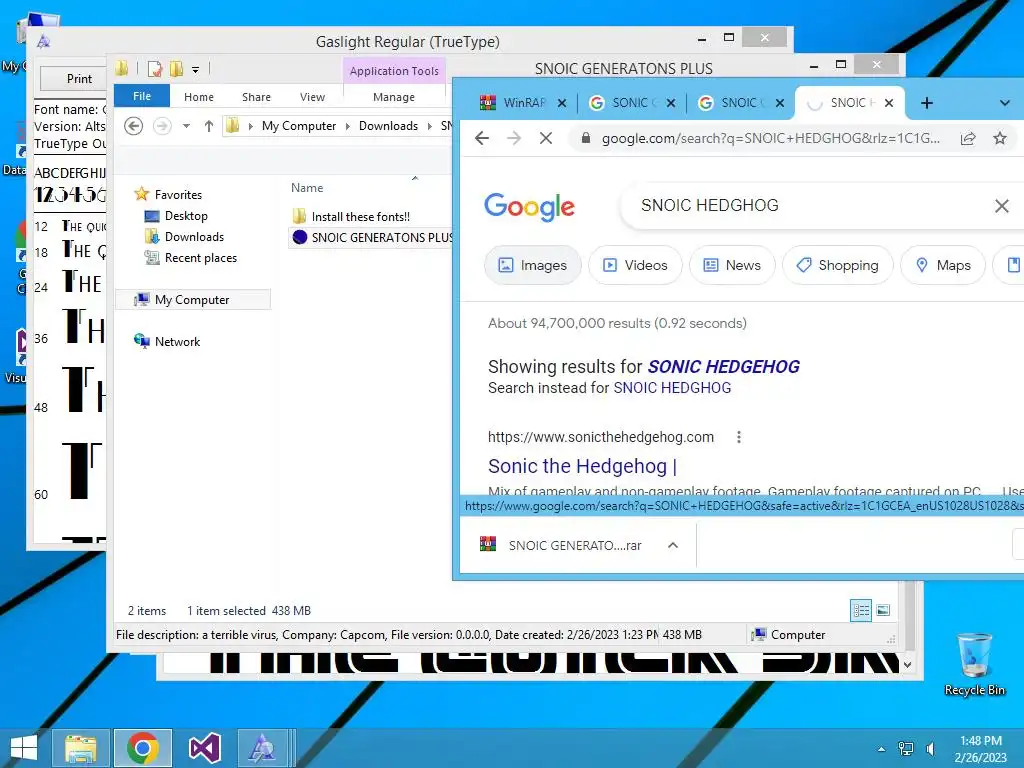Sort files by Name column header
Screen dimensions: 1024x768
[x=307, y=187]
